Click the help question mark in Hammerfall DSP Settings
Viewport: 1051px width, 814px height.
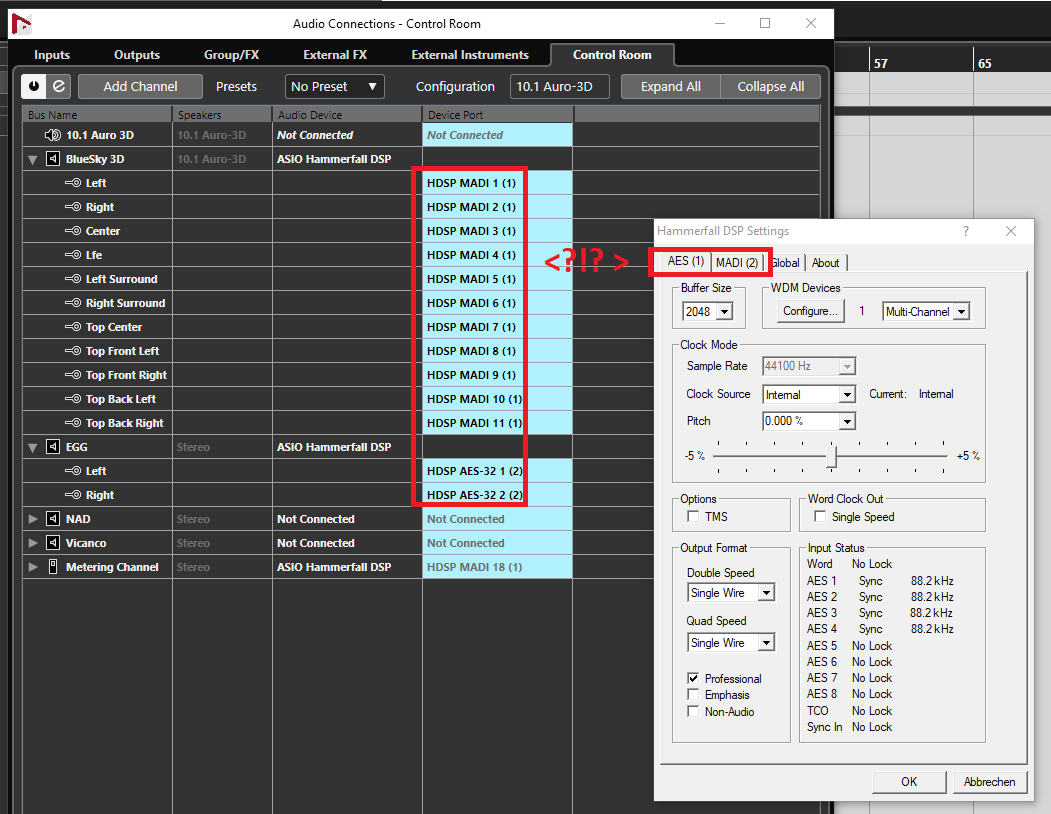pos(966,231)
